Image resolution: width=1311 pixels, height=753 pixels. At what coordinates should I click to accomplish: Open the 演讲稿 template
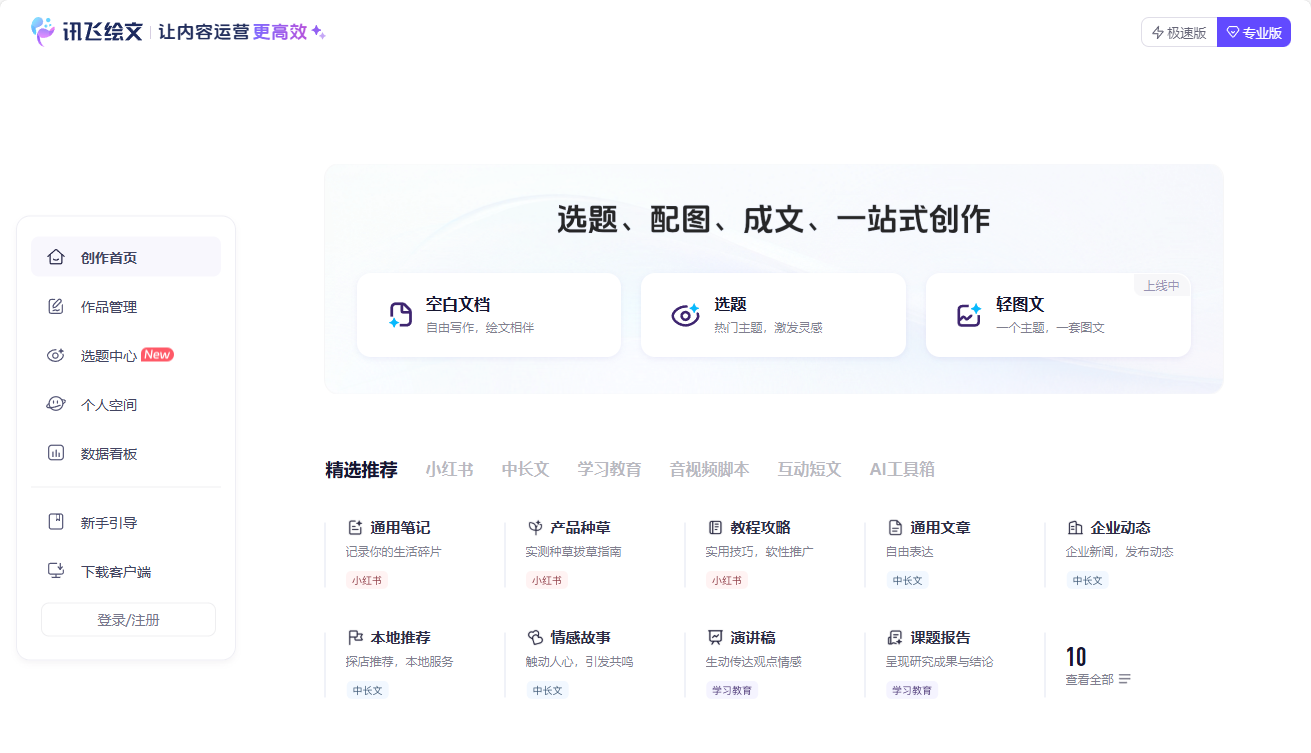pos(760,660)
